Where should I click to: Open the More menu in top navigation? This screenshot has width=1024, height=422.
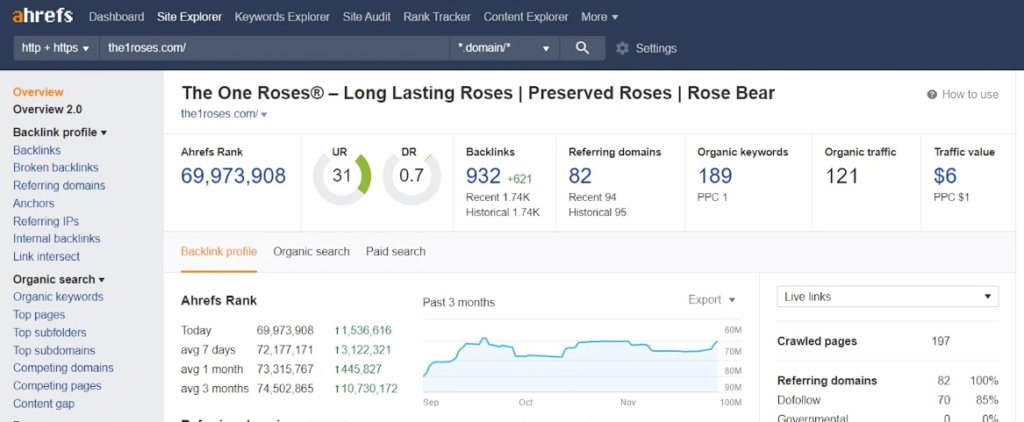coord(599,17)
